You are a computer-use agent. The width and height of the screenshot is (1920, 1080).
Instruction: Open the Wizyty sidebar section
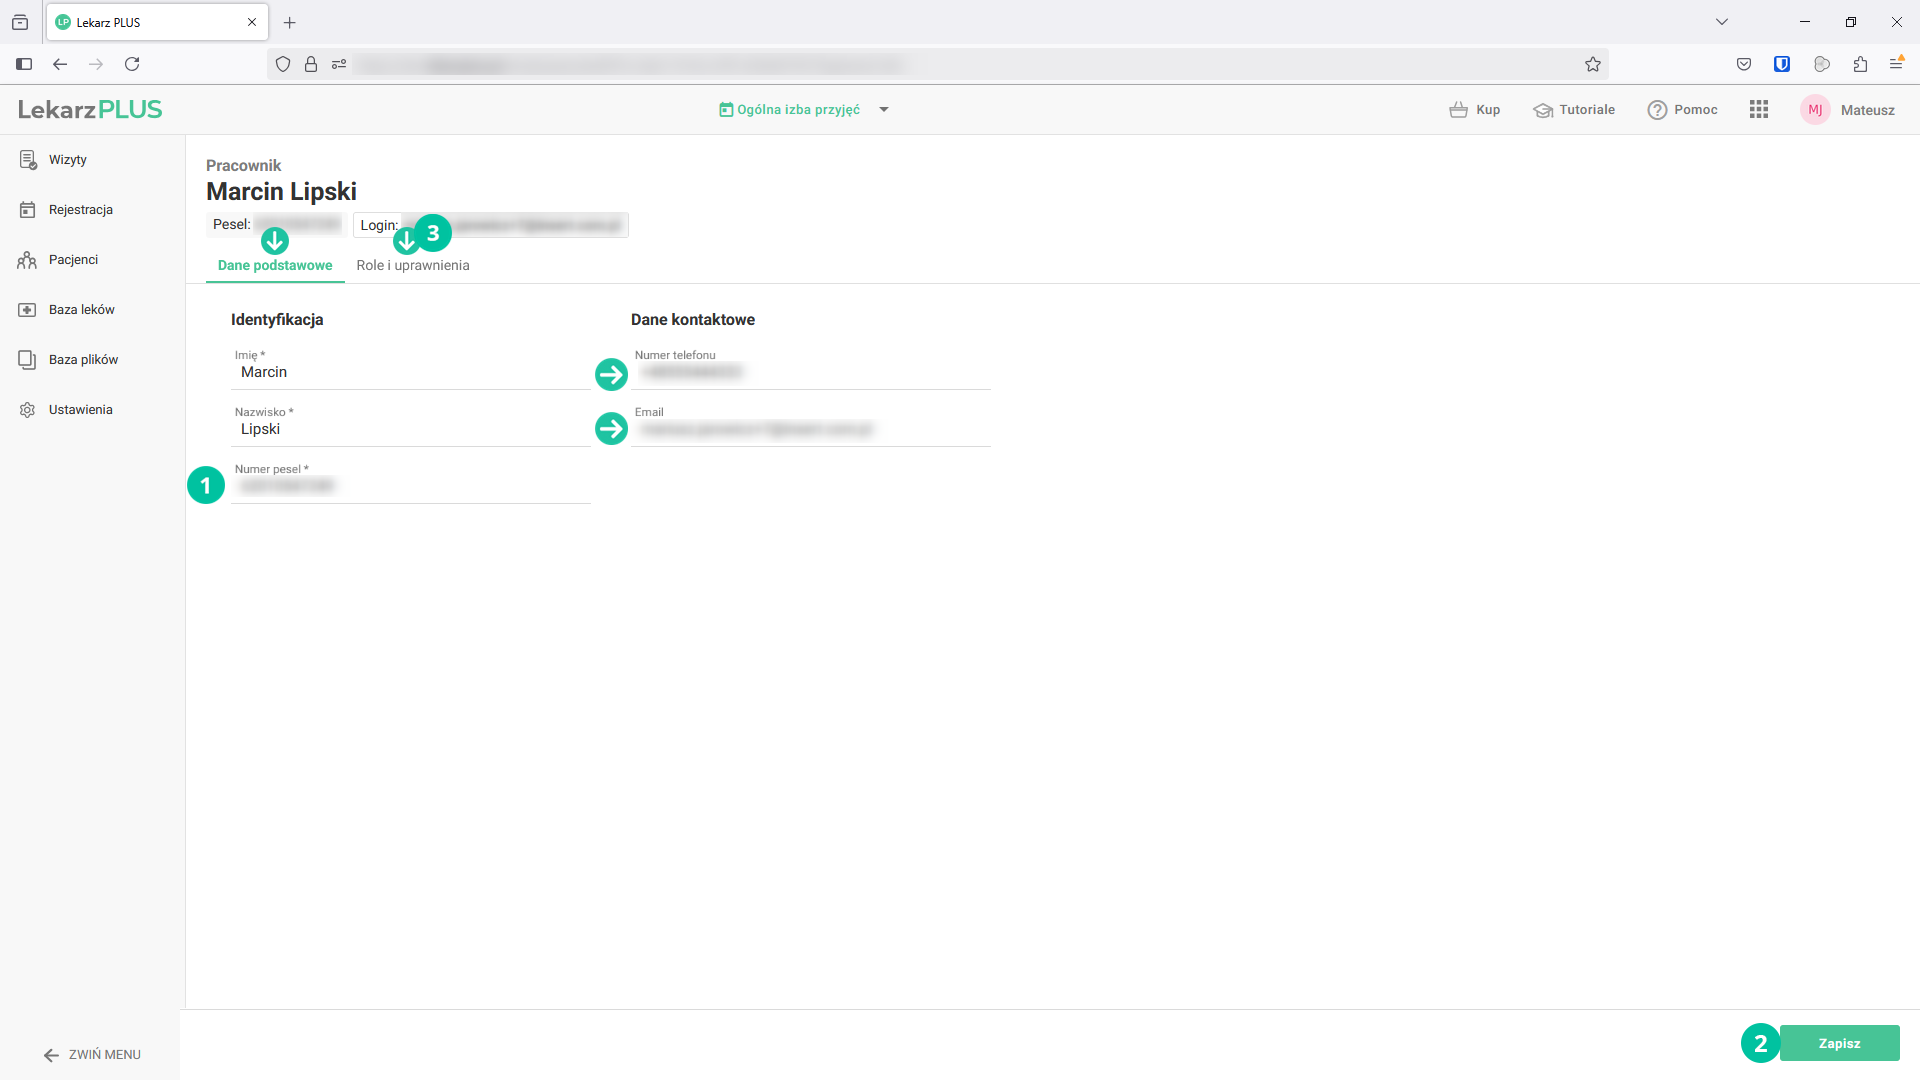pyautogui.click(x=67, y=160)
